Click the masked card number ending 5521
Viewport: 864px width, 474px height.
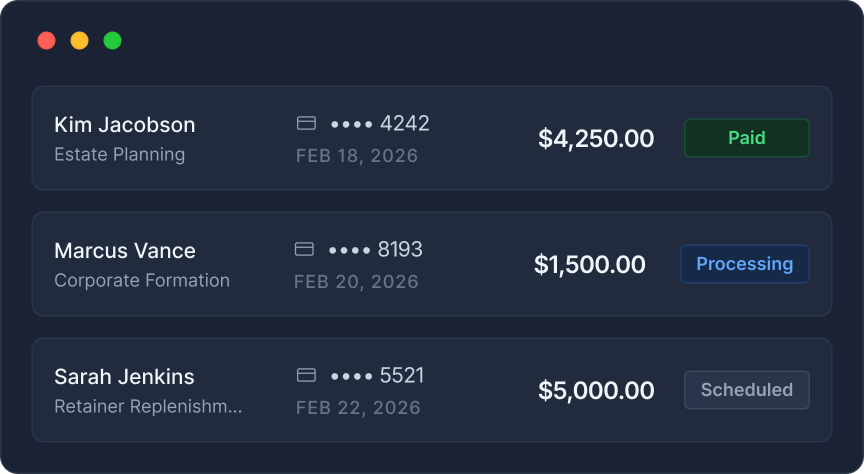click(377, 376)
